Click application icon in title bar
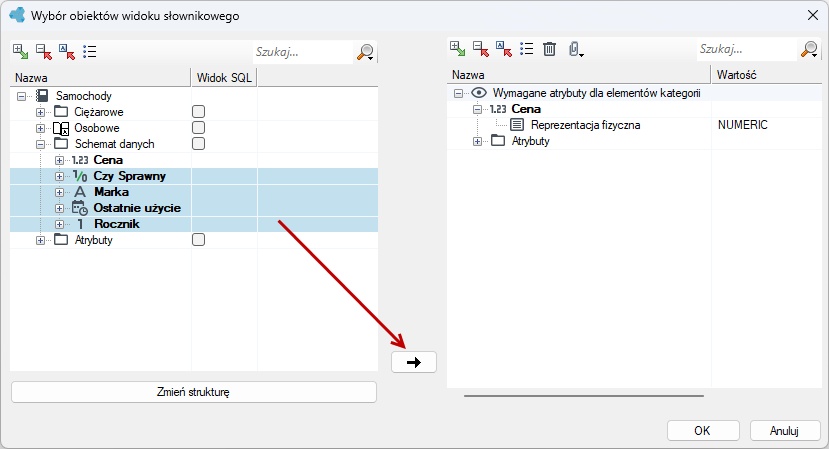Screen dimensions: 829x449 click(x=17, y=15)
